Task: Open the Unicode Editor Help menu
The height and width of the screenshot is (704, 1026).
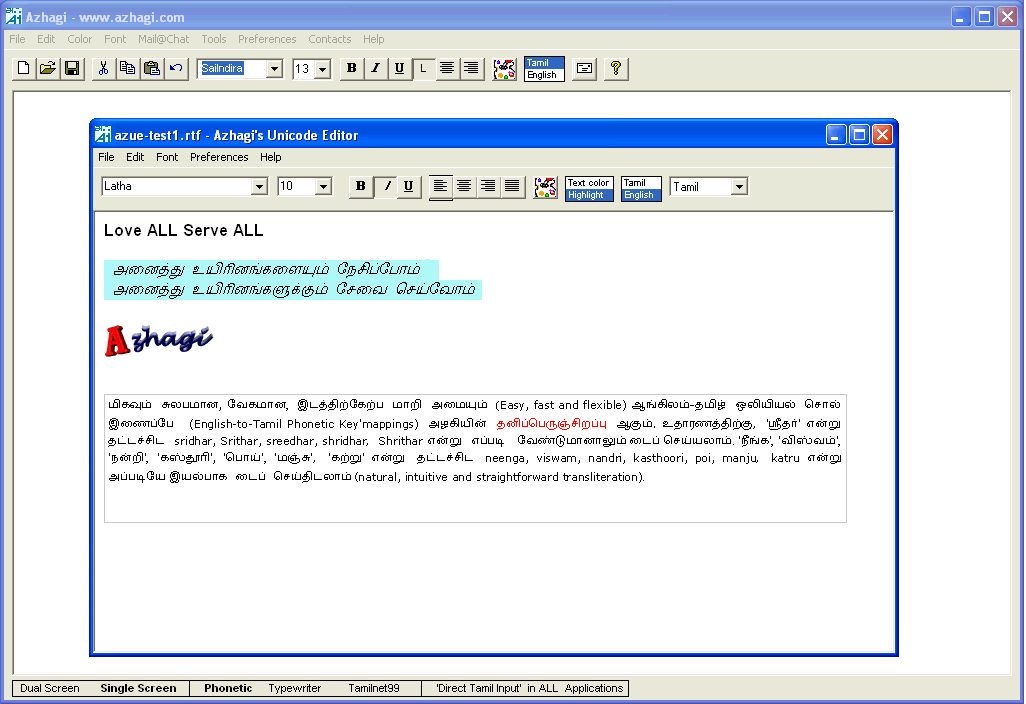Action: click(x=270, y=157)
